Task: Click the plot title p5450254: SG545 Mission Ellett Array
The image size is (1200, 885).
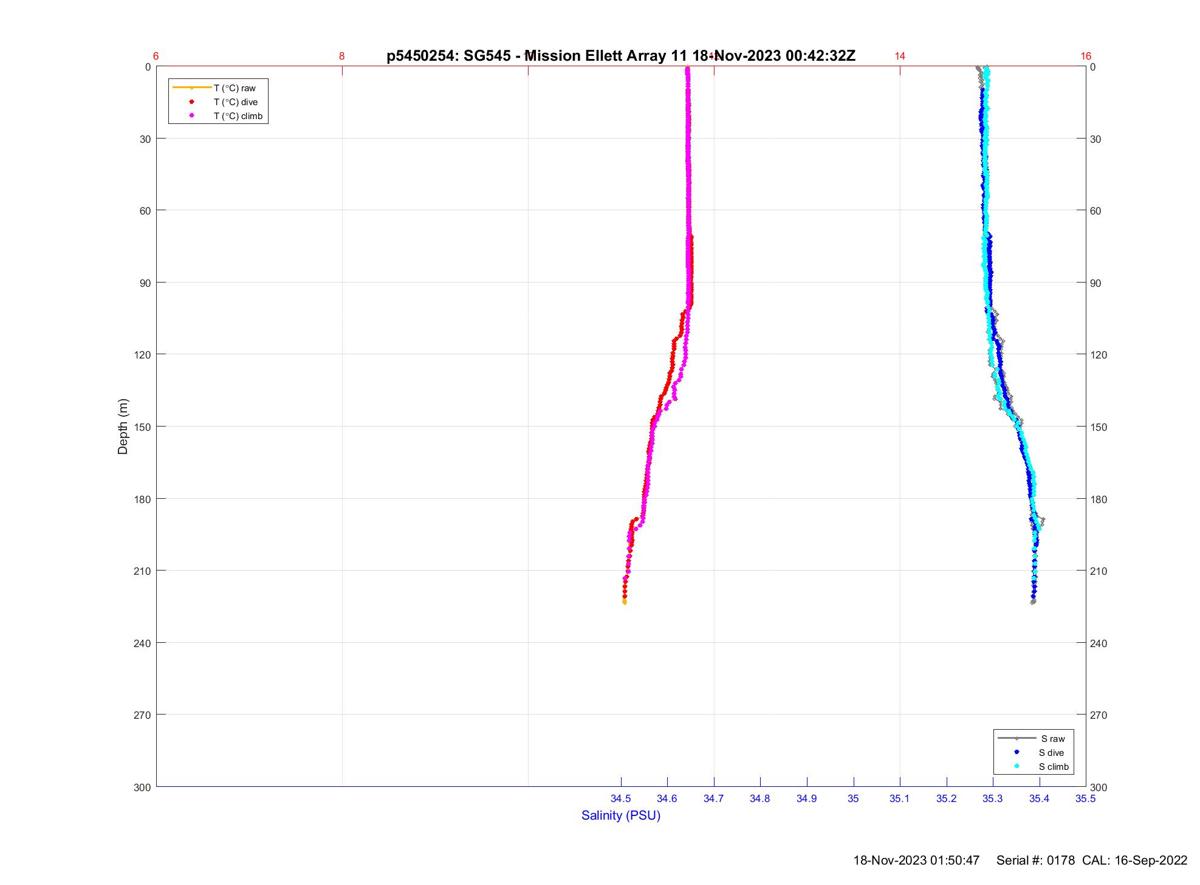Action: tap(621, 56)
